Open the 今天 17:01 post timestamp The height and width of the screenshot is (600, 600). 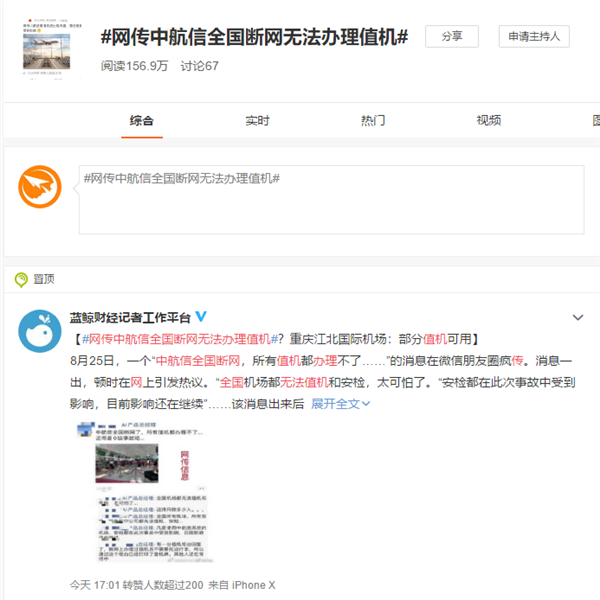tap(94, 584)
